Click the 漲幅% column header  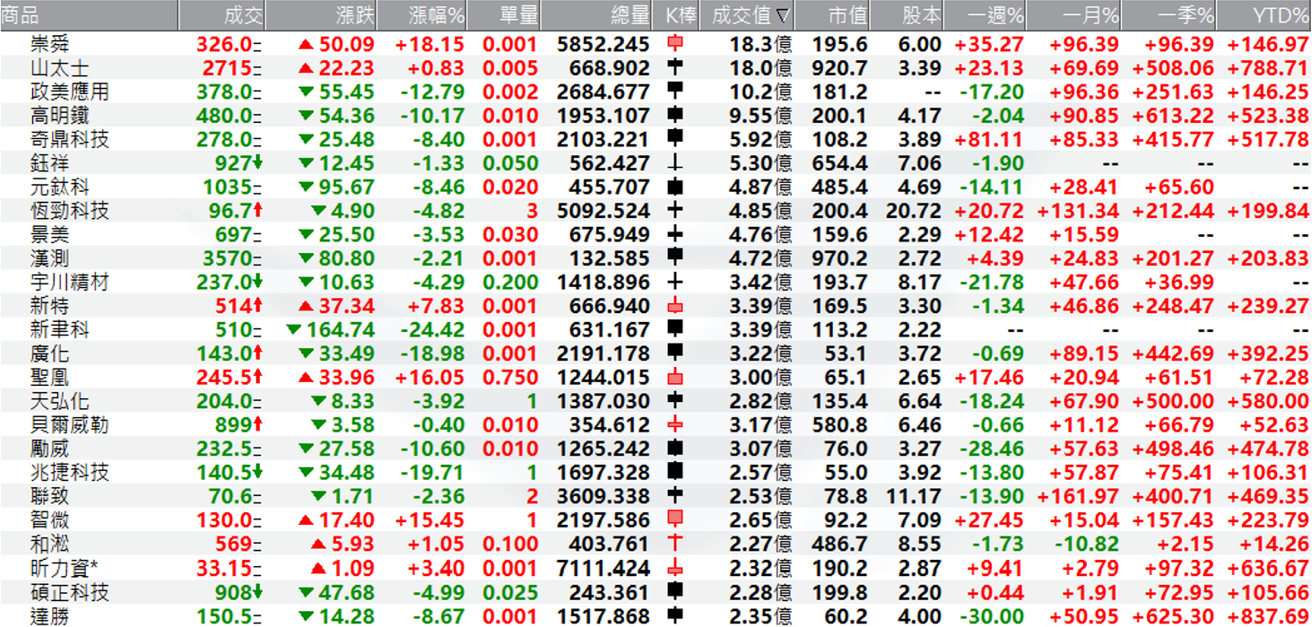click(437, 15)
